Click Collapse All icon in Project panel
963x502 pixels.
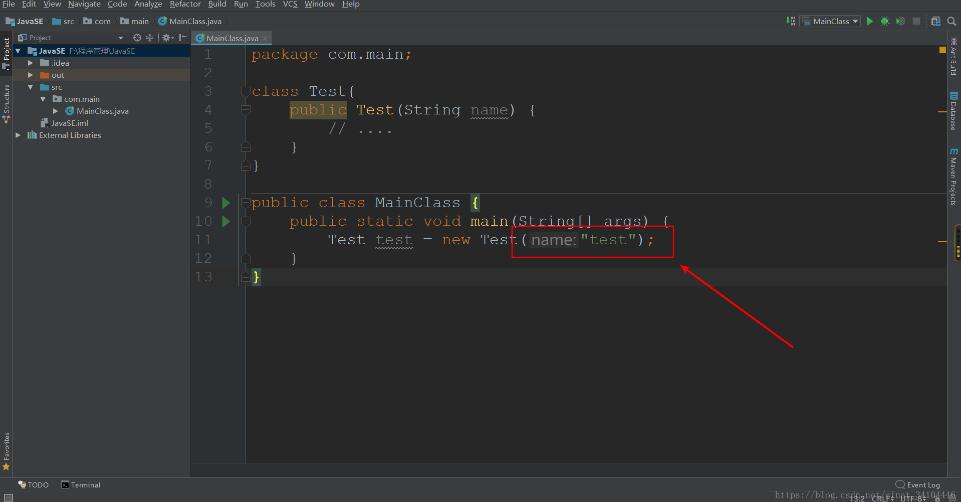pyautogui.click(x=149, y=37)
